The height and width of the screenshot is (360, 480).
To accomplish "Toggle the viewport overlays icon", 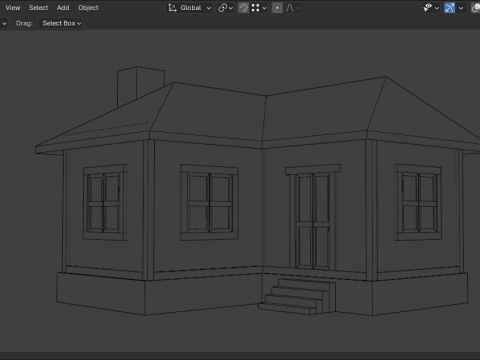I will tap(476, 8).
